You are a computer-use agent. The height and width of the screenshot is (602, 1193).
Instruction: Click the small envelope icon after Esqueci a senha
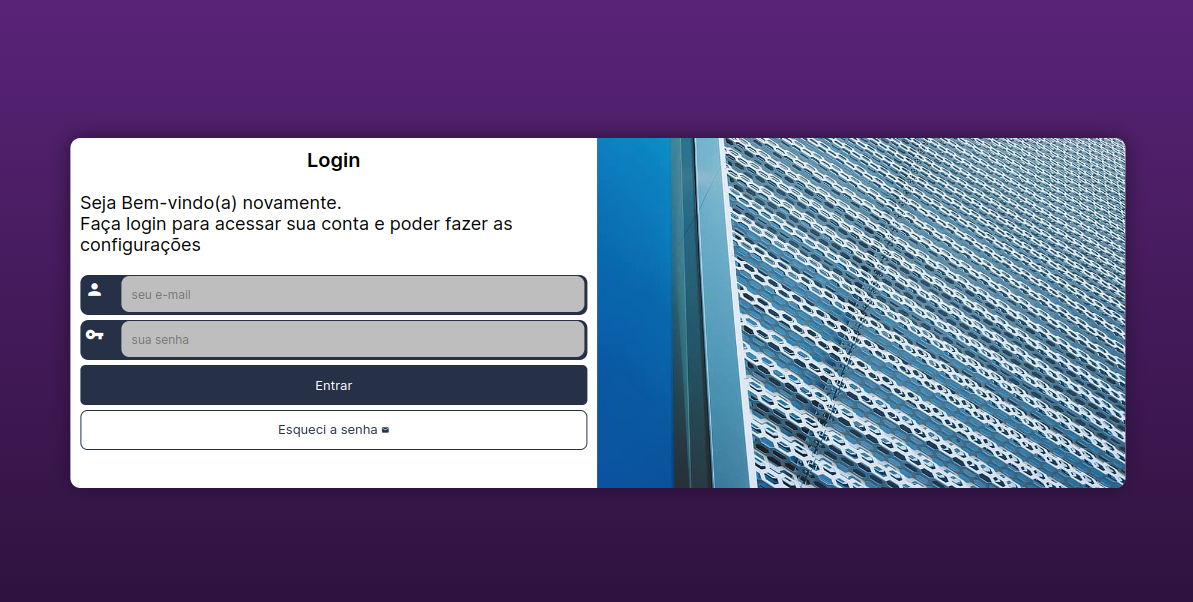tap(385, 430)
